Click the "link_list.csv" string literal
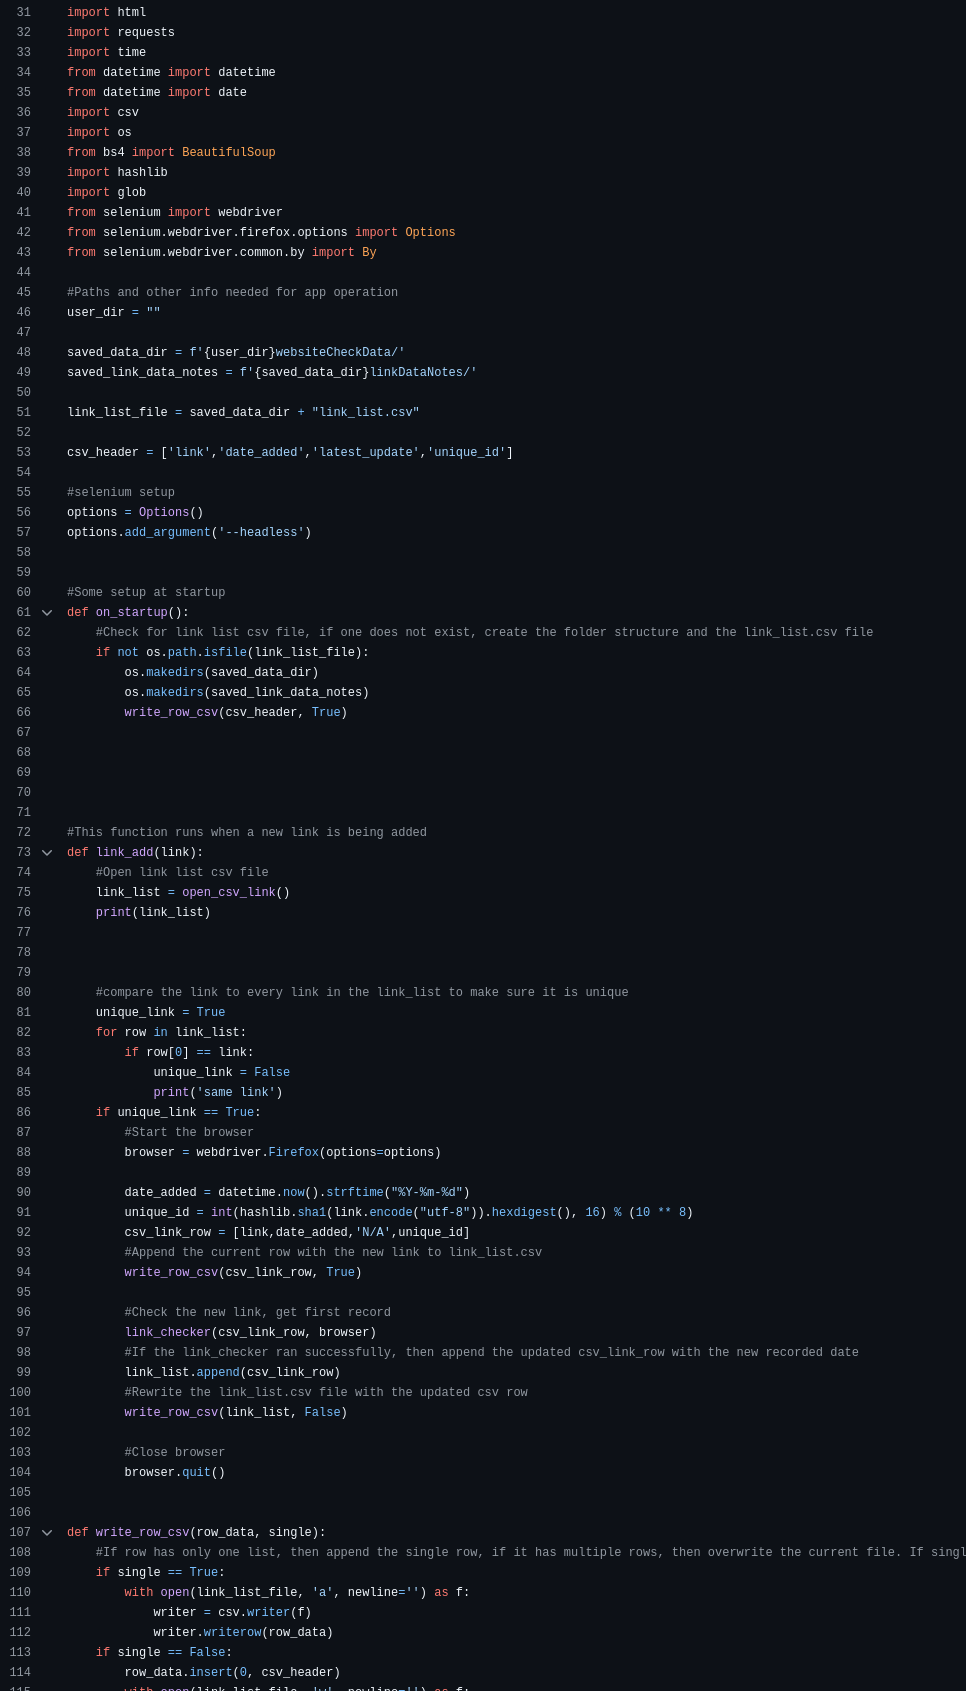 (x=365, y=413)
